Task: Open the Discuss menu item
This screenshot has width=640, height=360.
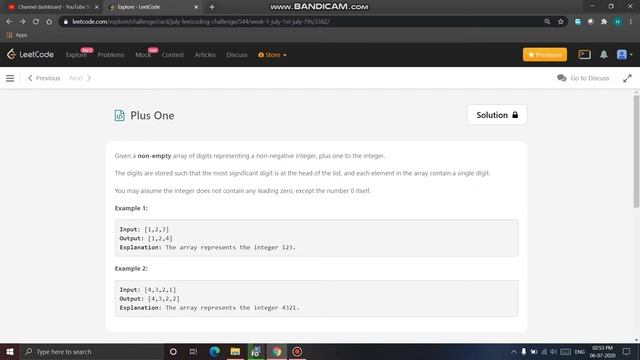Action: (237, 55)
